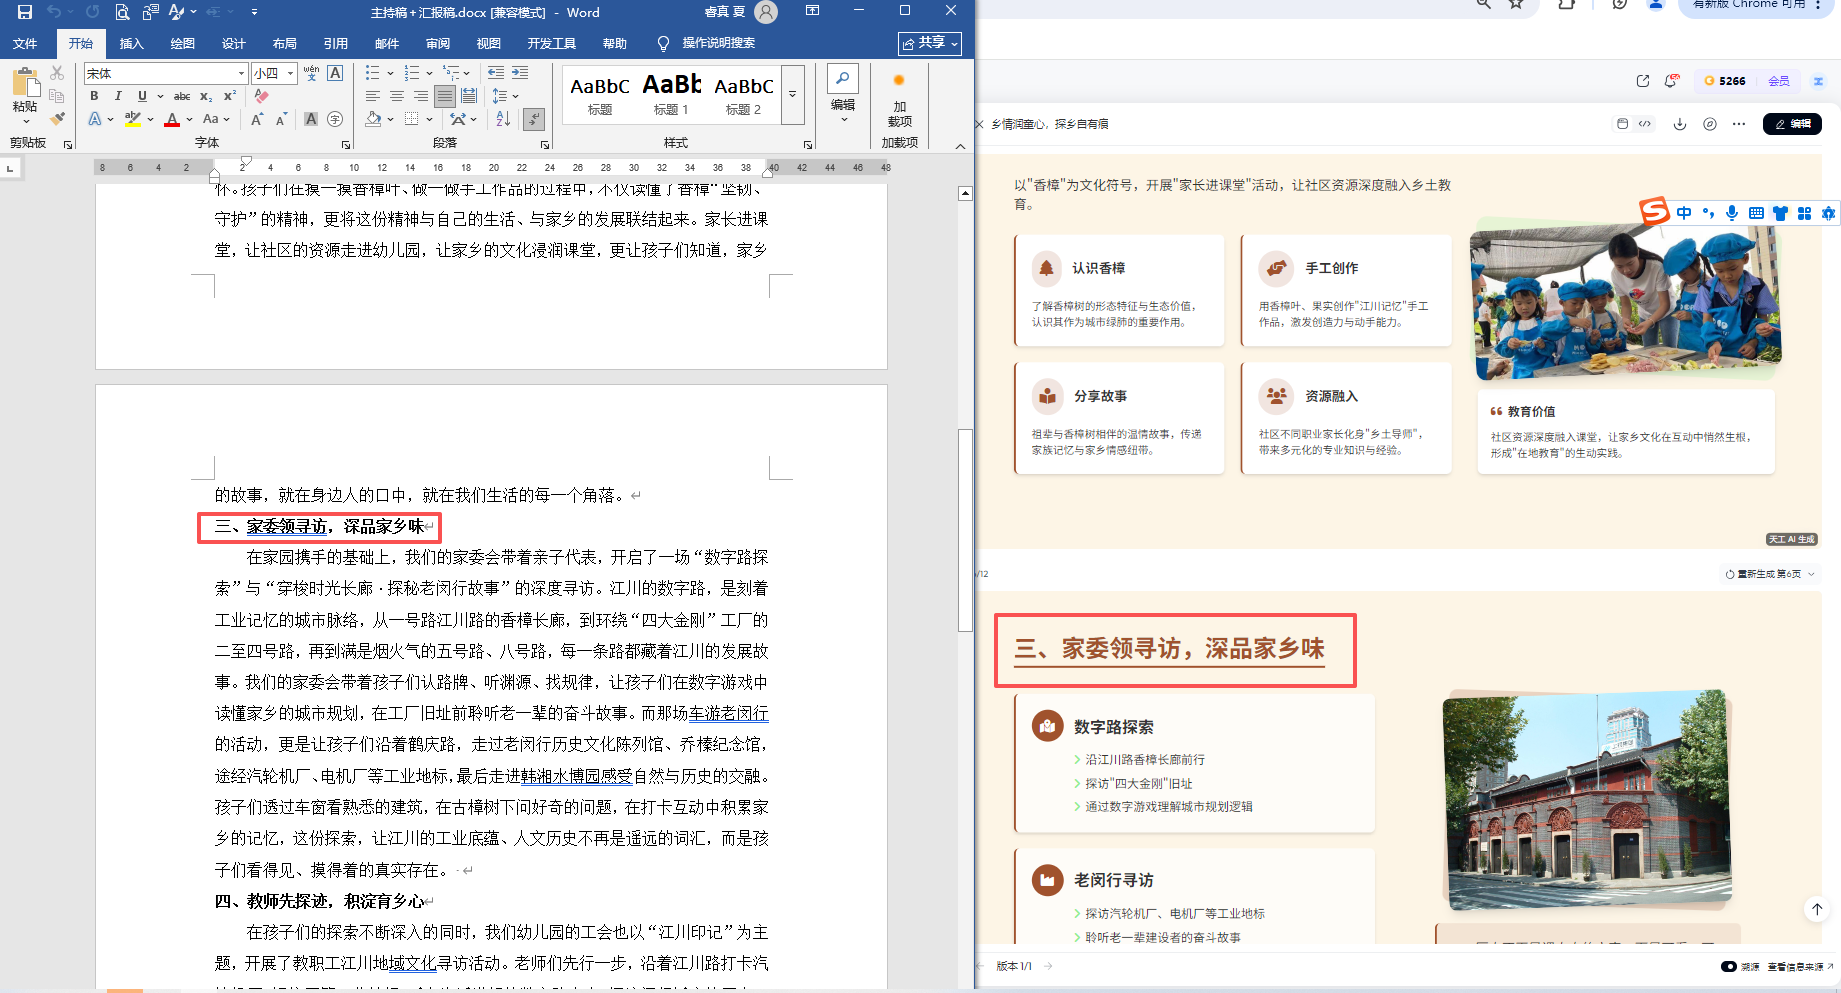Screen dimensions: 1841x993
Task: Apply subscript formatting
Action: coord(206,96)
